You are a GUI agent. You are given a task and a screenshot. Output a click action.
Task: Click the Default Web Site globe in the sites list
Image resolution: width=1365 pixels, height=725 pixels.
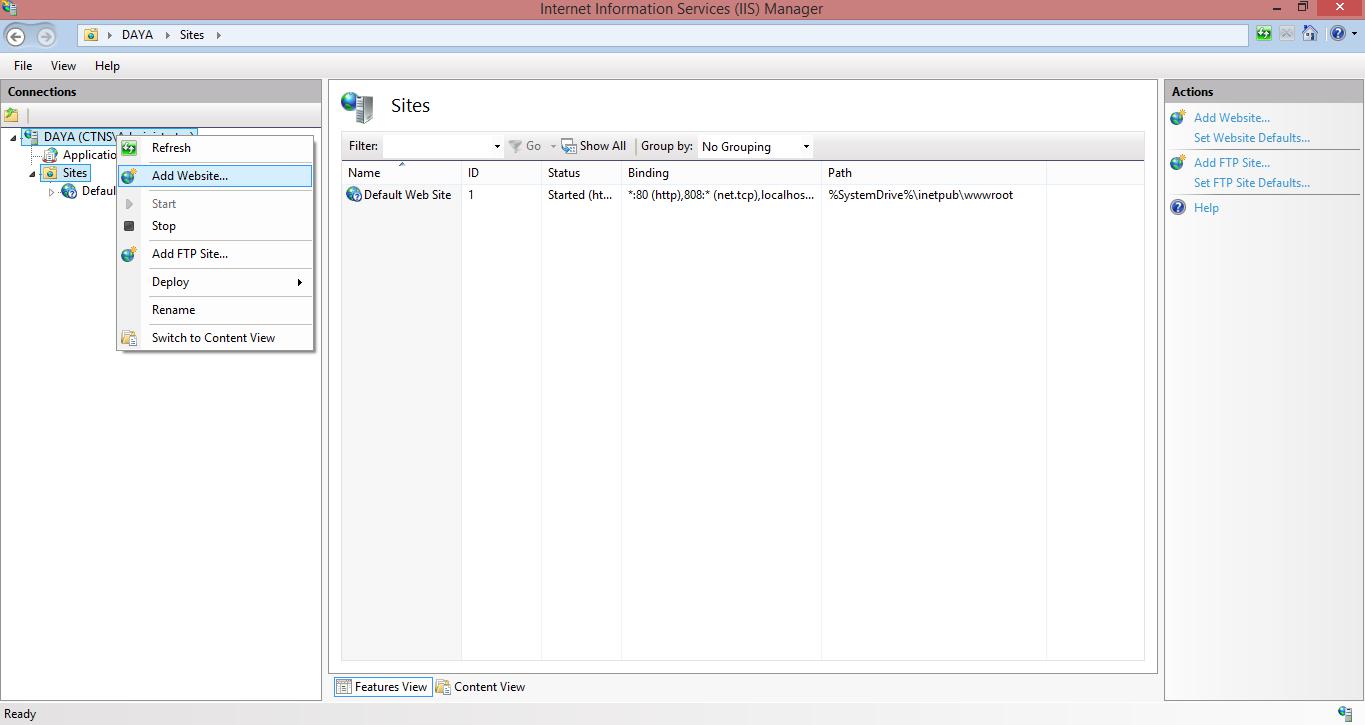tap(354, 195)
